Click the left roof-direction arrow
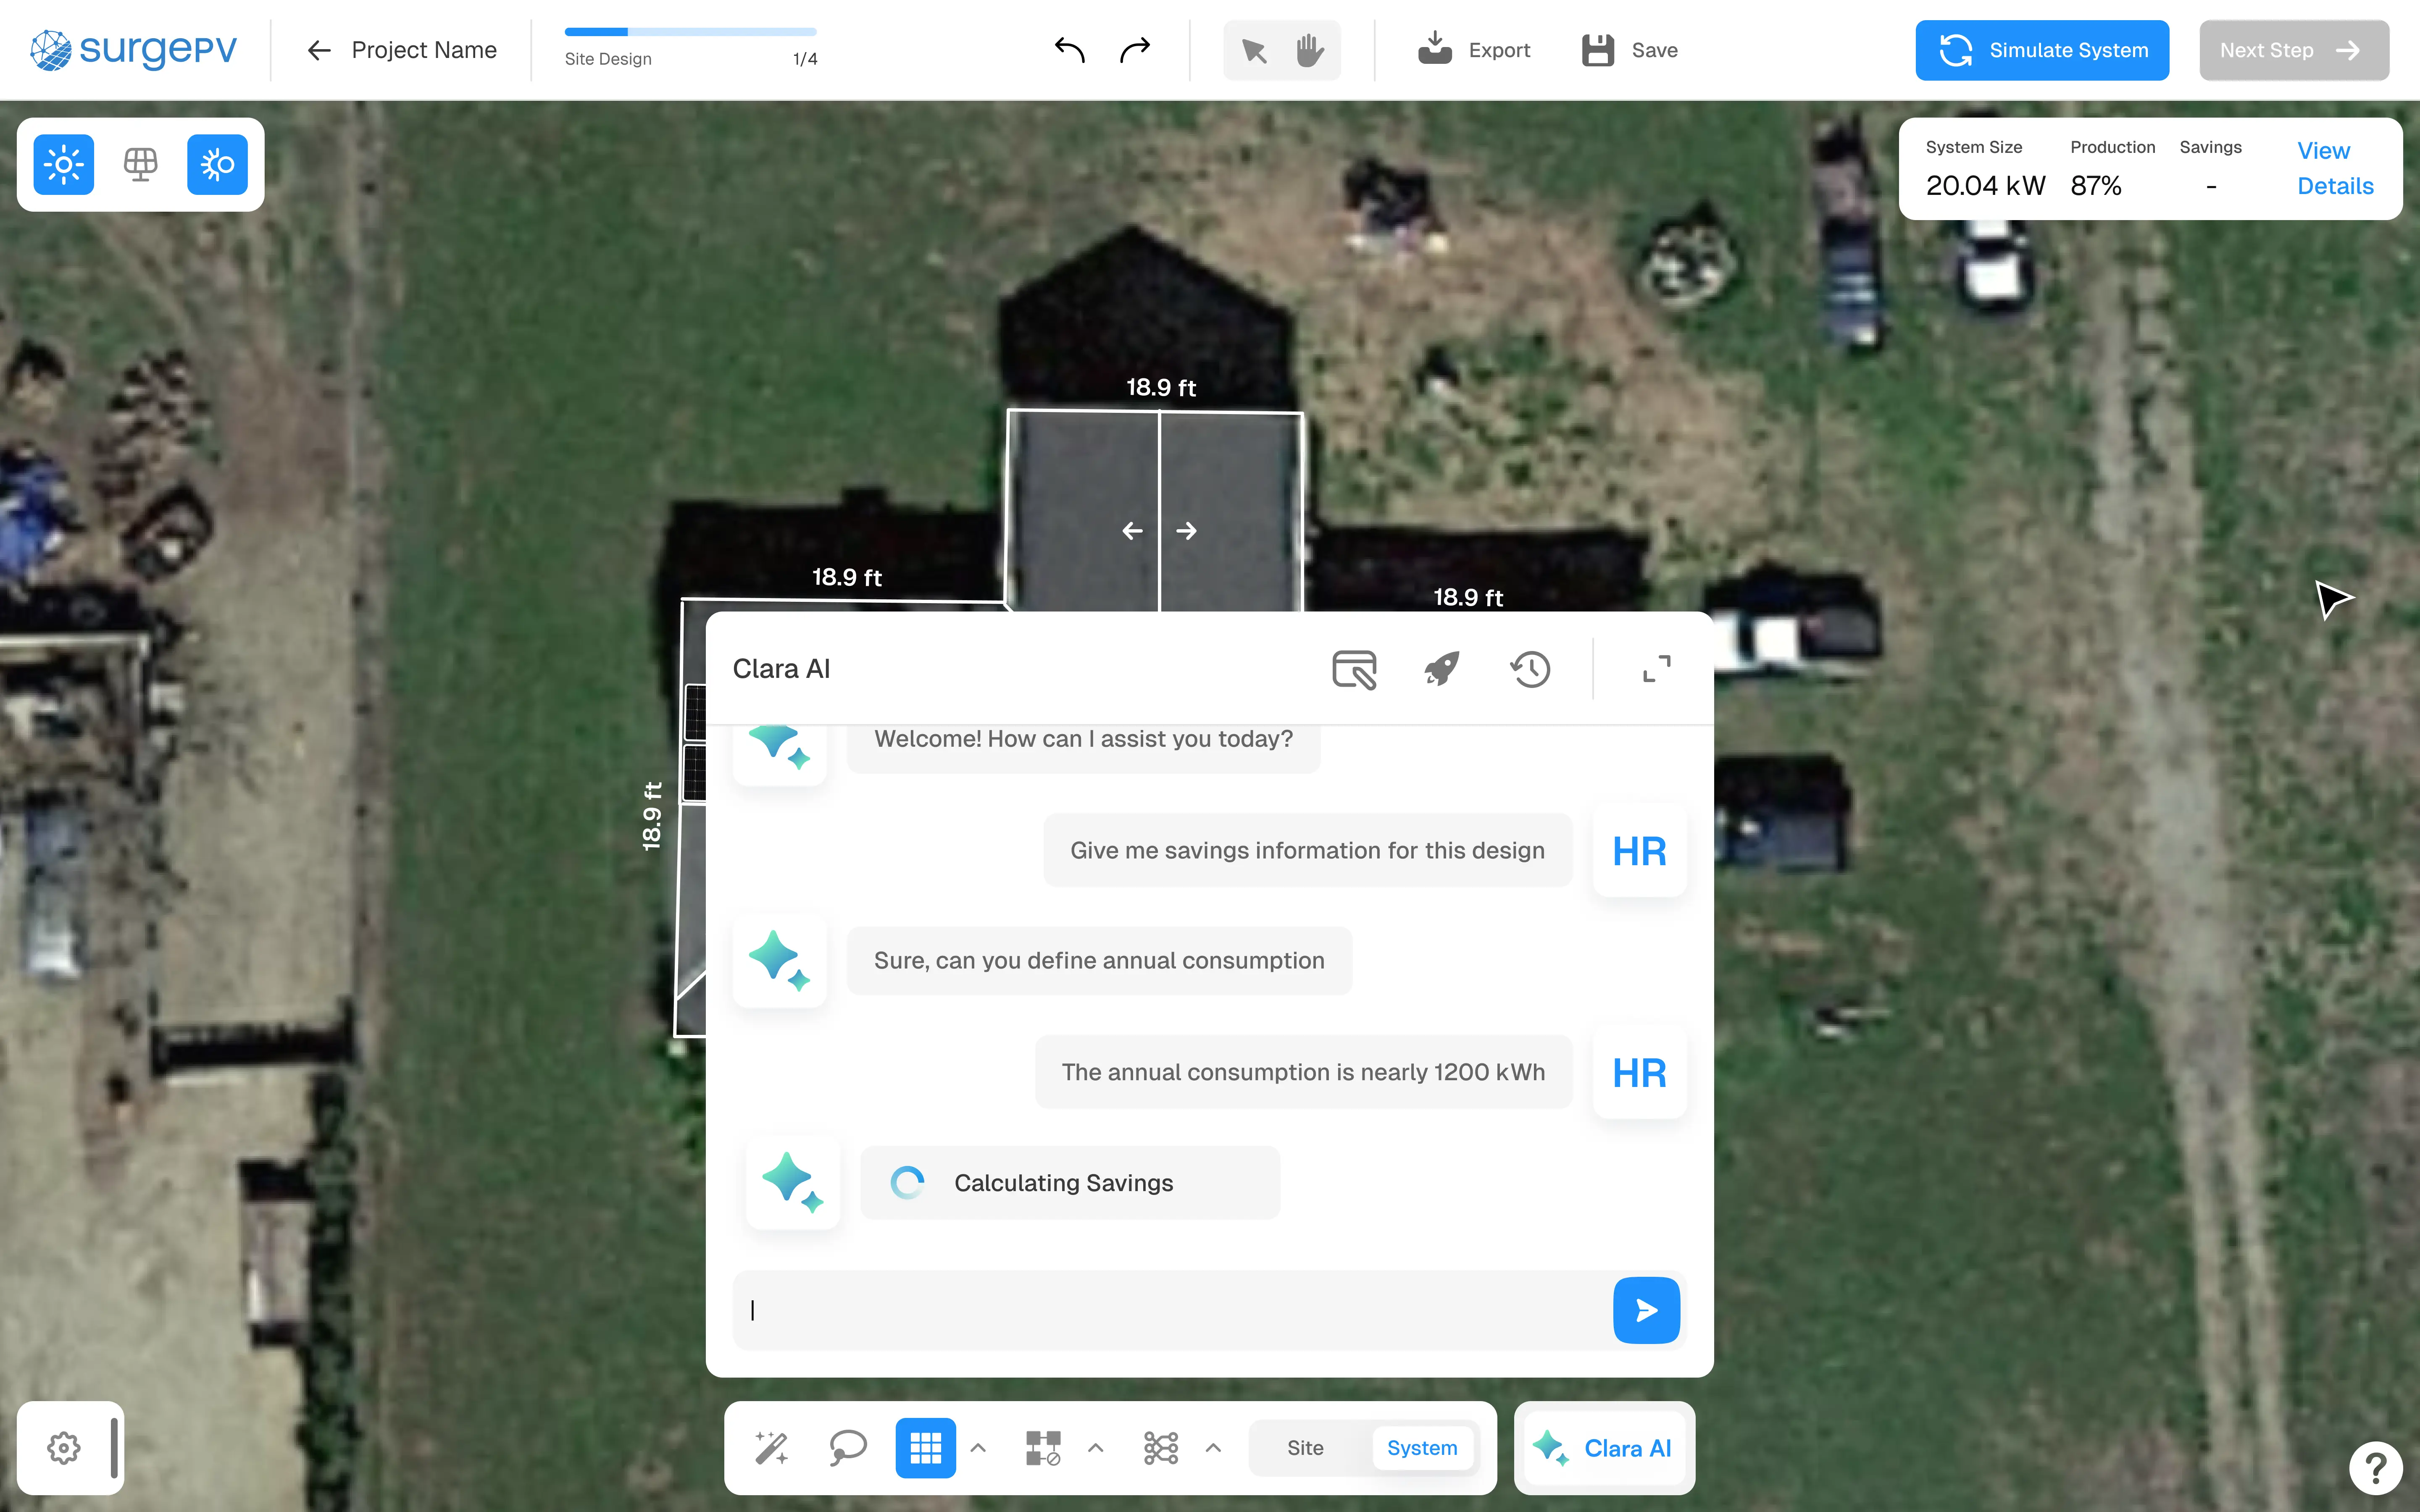Image resolution: width=2420 pixels, height=1512 pixels. tap(1132, 531)
